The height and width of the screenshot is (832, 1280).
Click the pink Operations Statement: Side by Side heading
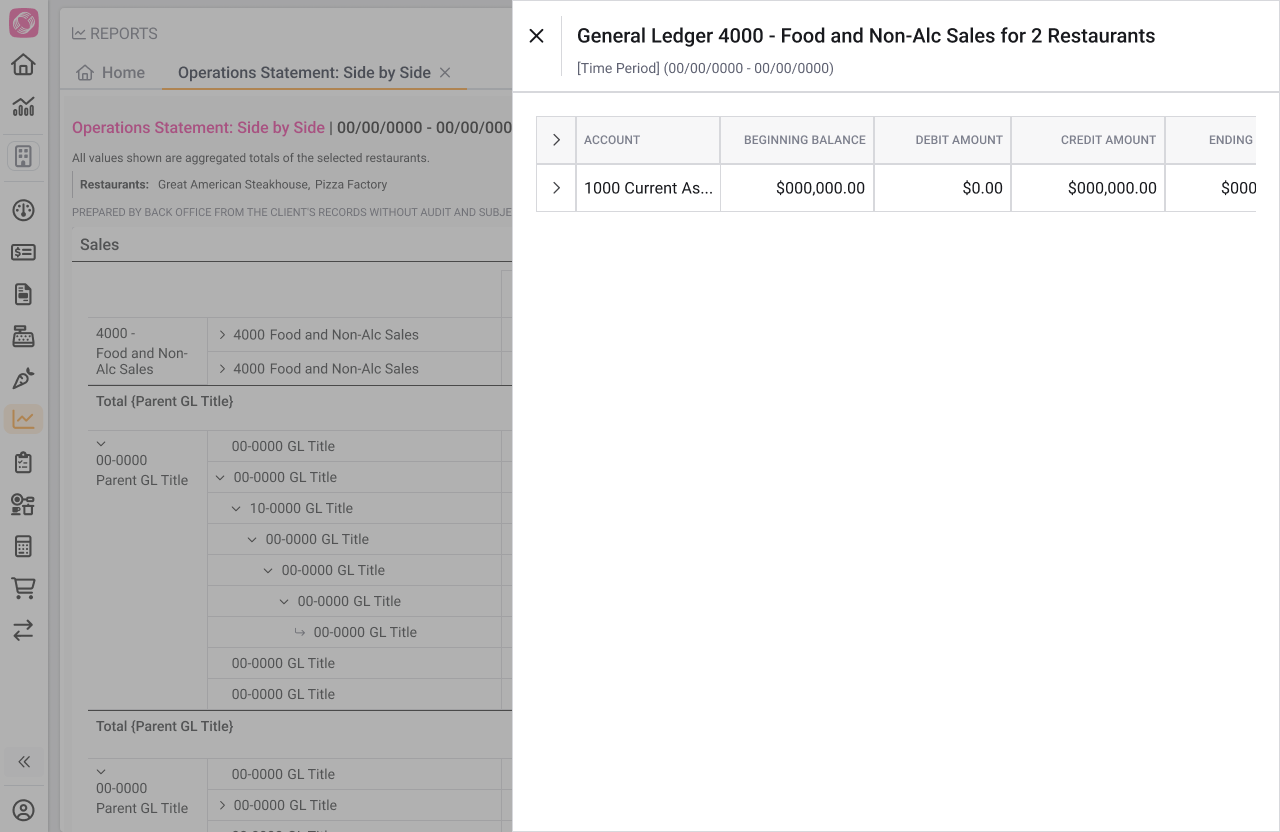[198, 128]
